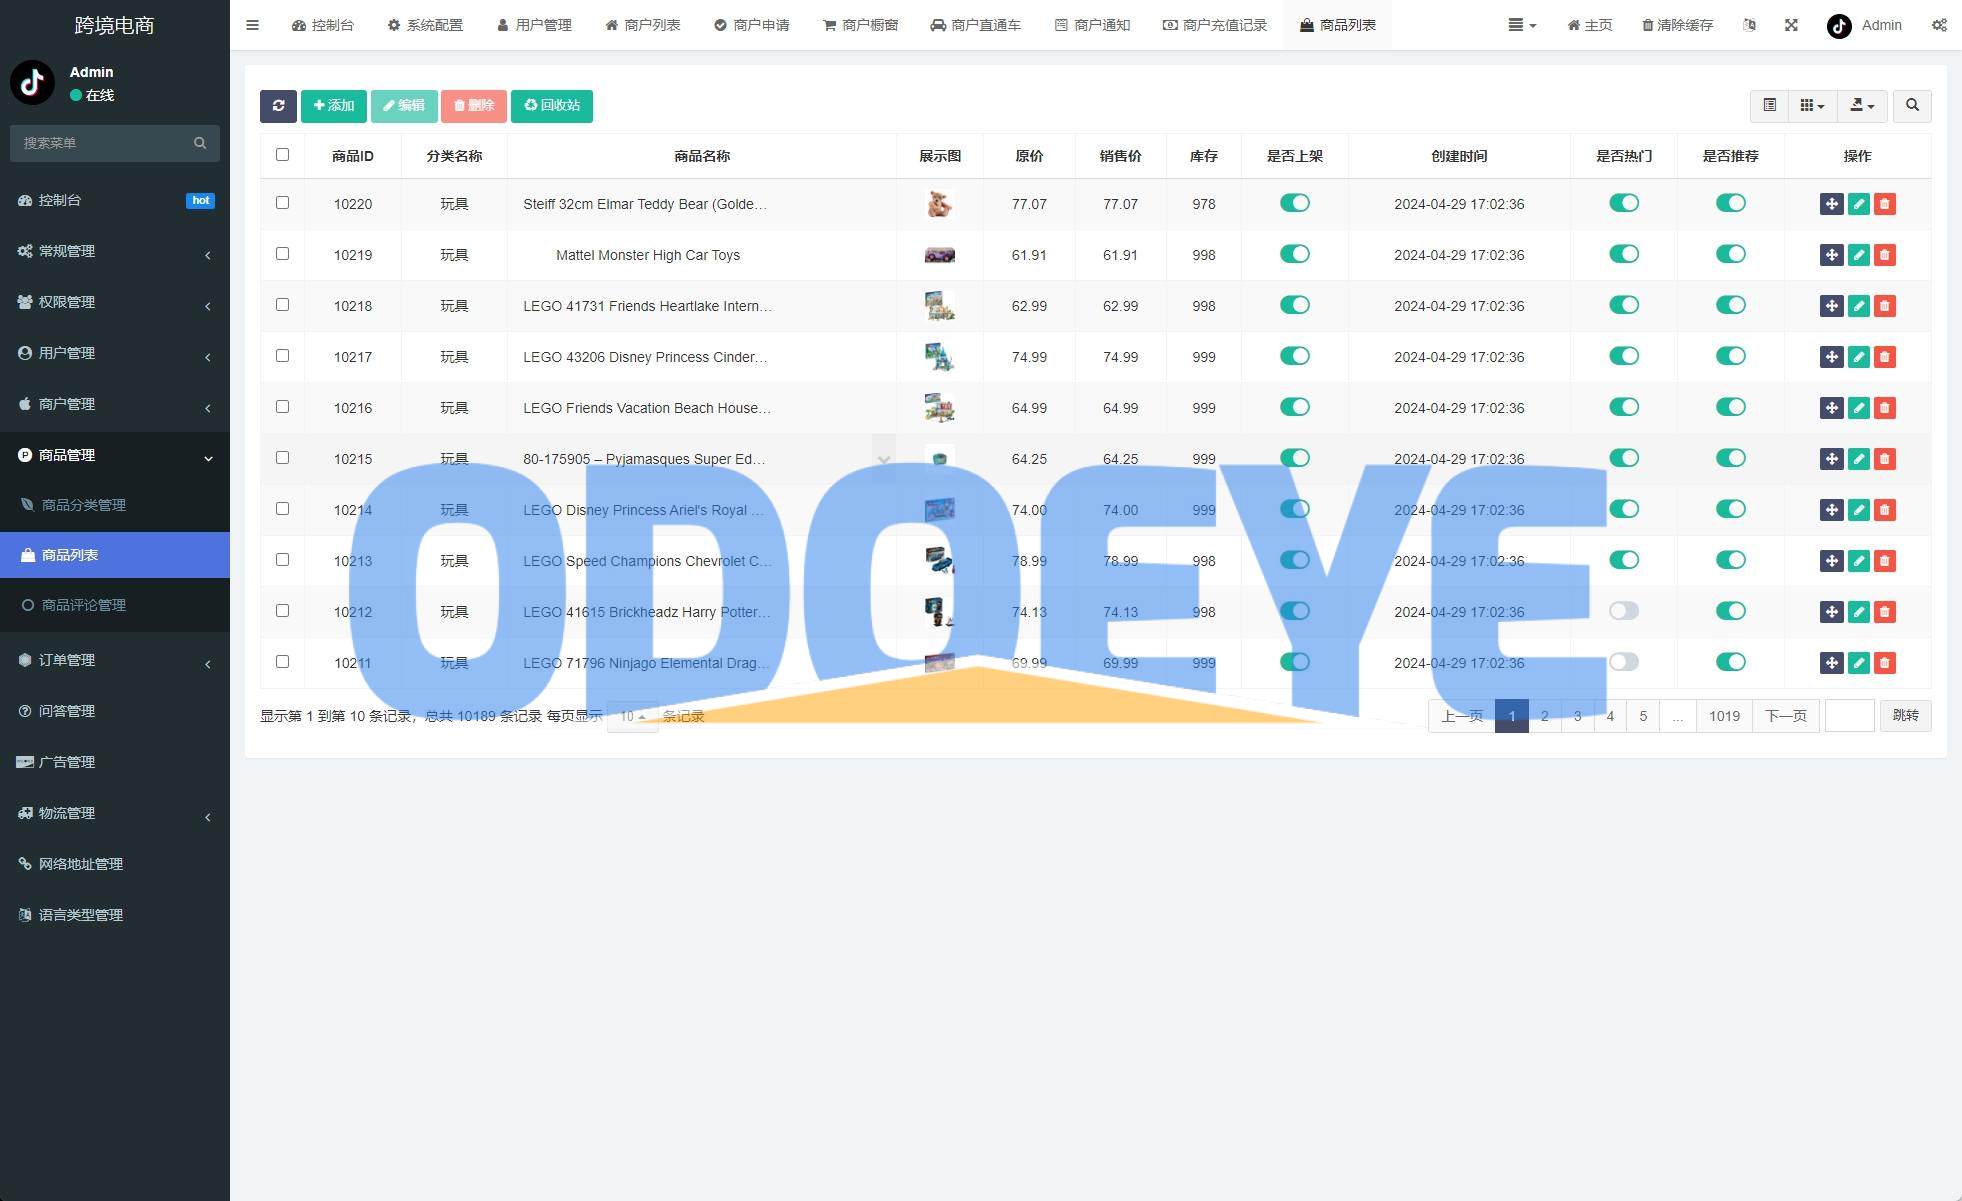Open the Teddy Bear product thumbnail
Image resolution: width=1962 pixels, height=1201 pixels.
coord(939,204)
